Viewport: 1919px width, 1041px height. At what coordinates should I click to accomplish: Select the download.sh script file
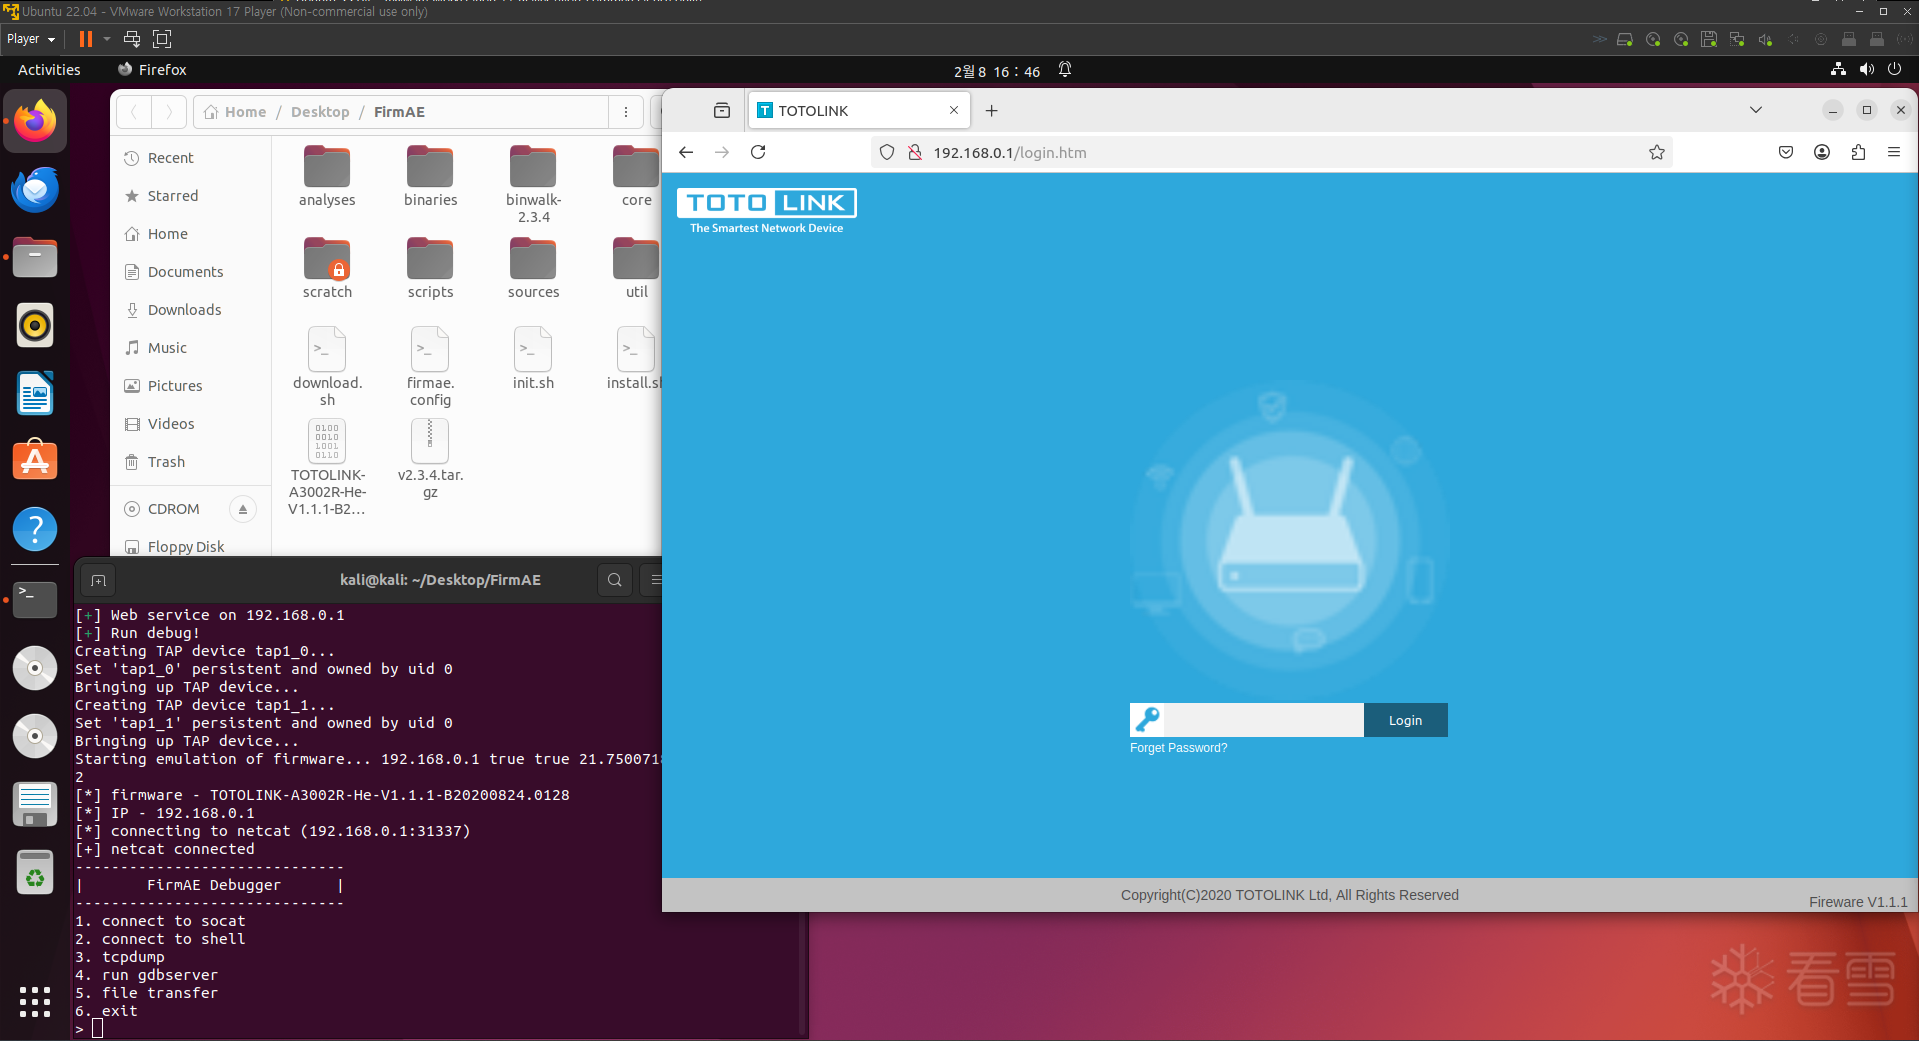click(x=327, y=367)
